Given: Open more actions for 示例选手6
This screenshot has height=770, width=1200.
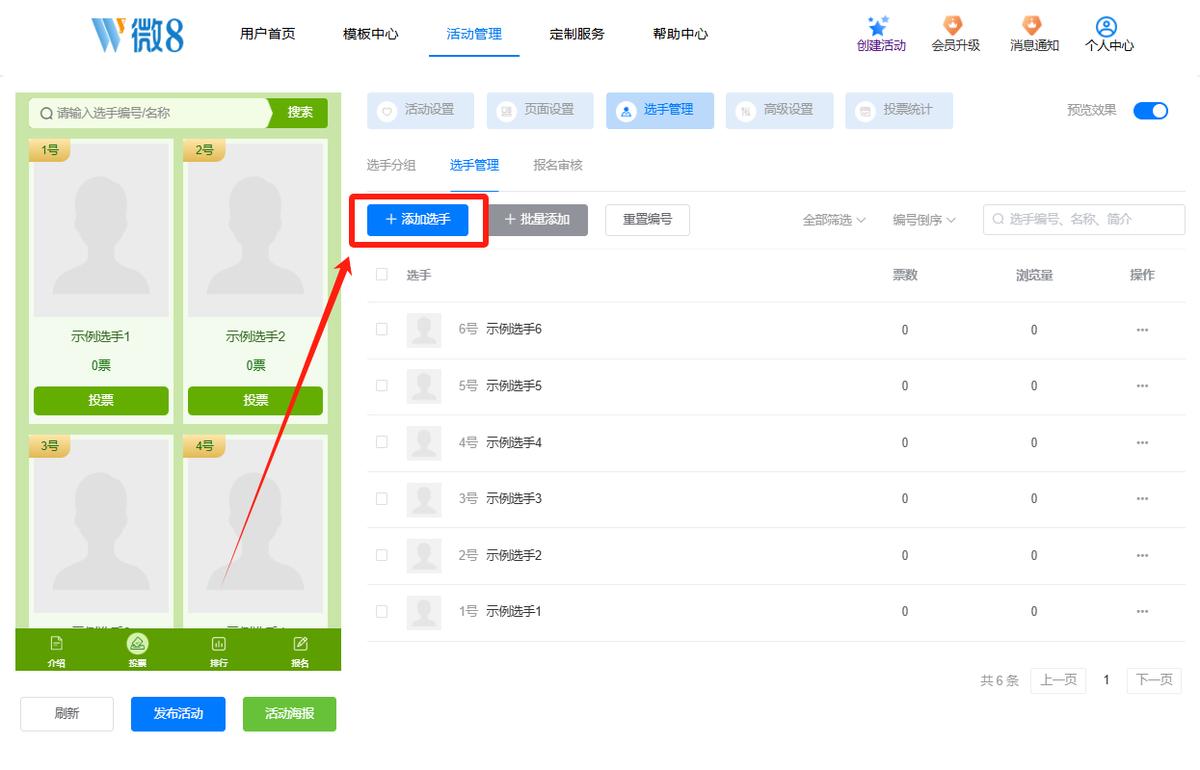Looking at the screenshot, I should pyautogui.click(x=1142, y=330).
